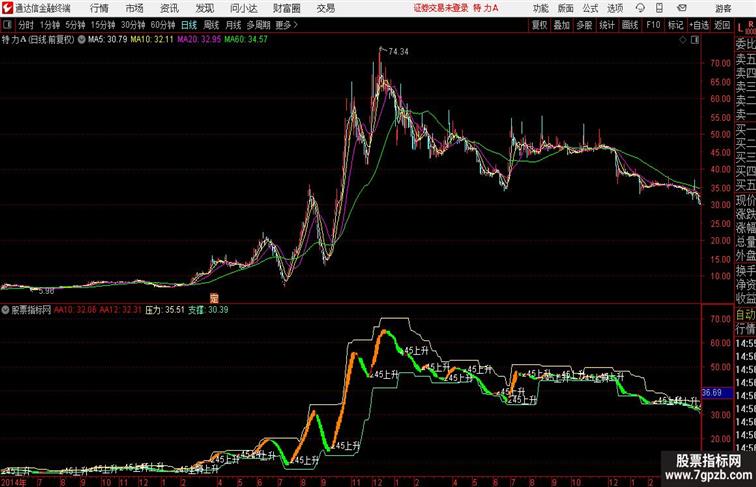The image size is (756, 487).
Task: Click the 画线 drawing tools button
Action: 630,25
